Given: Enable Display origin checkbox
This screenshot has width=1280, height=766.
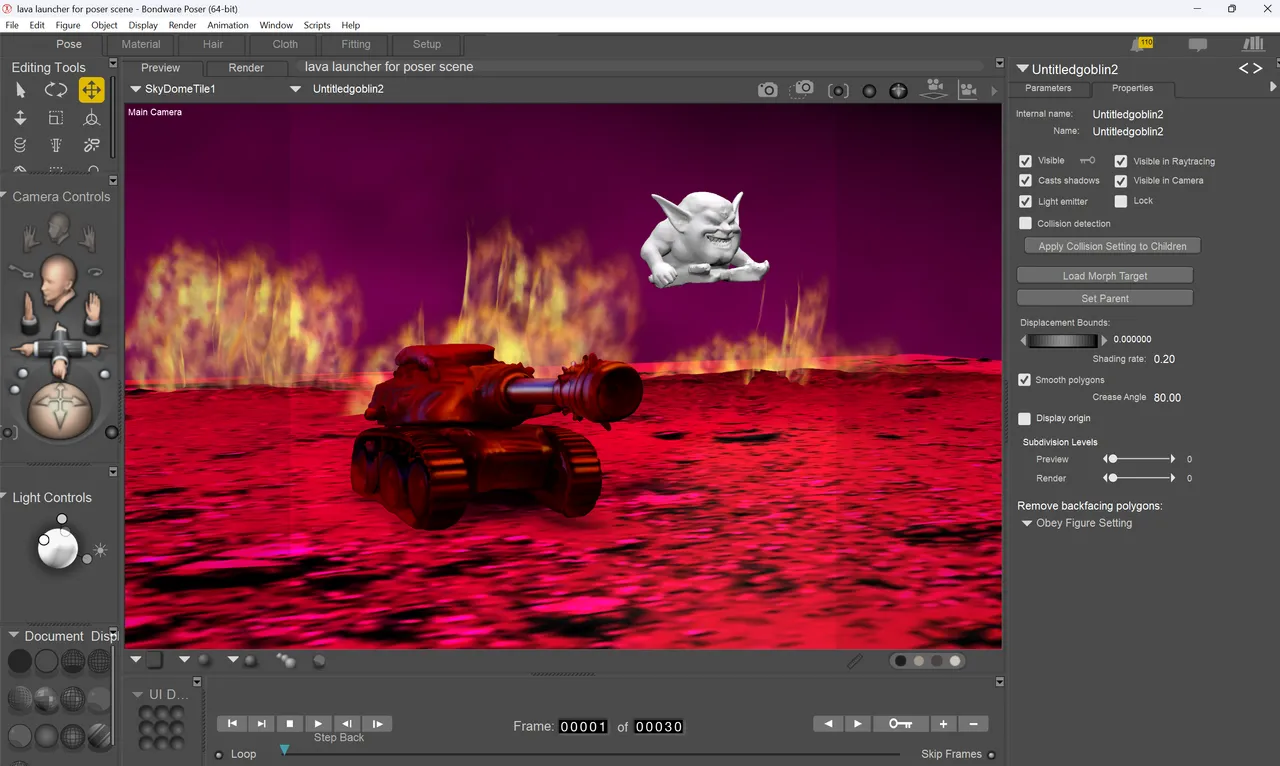Looking at the screenshot, I should [1025, 418].
